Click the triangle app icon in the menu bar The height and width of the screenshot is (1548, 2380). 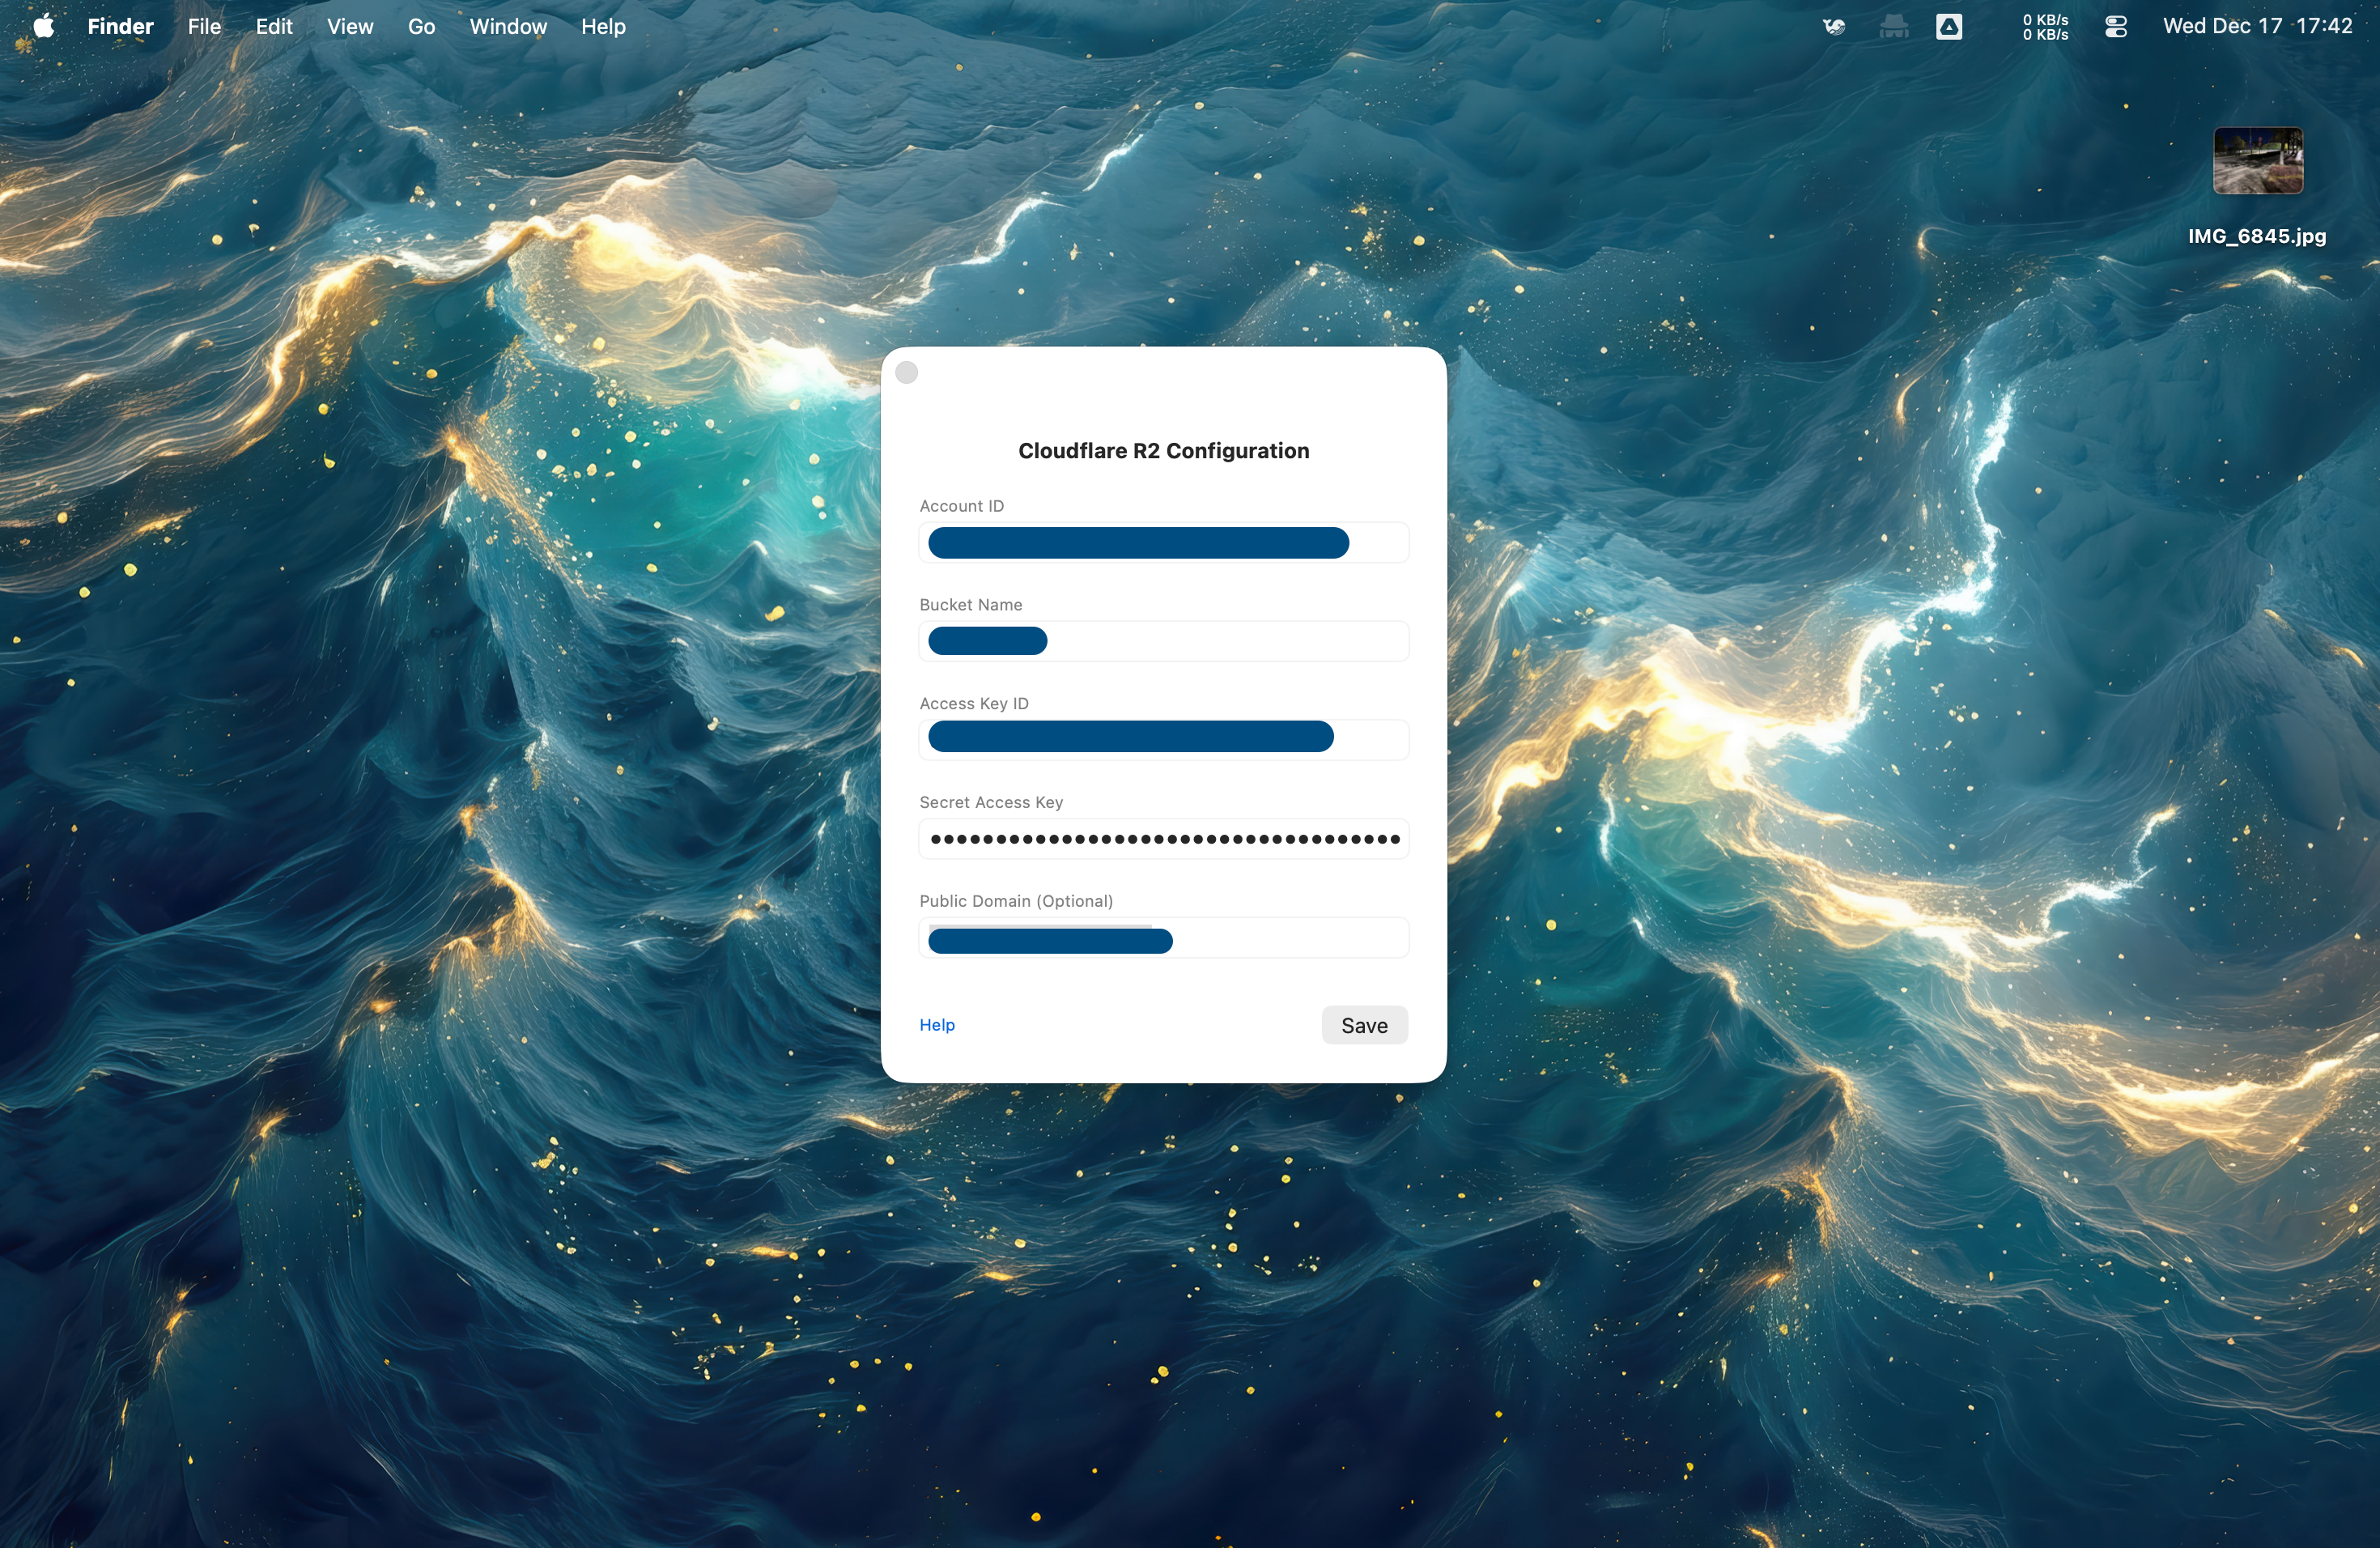click(1951, 26)
